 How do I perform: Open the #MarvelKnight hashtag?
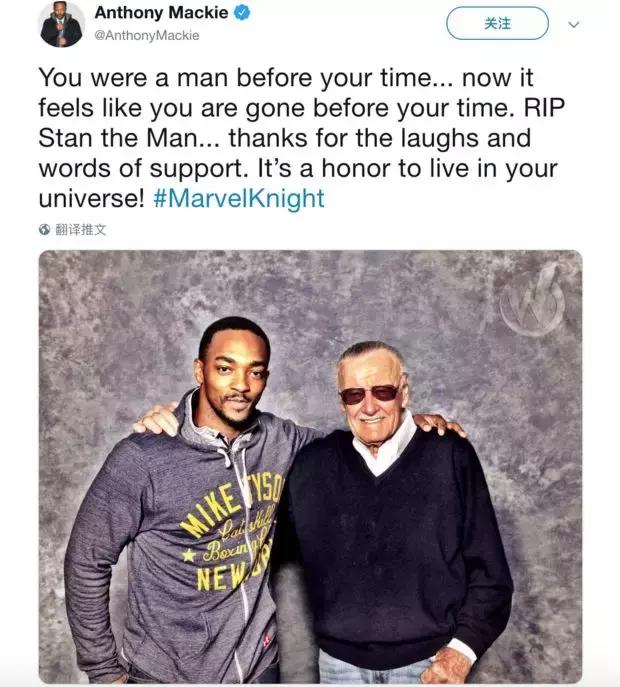tap(239, 198)
